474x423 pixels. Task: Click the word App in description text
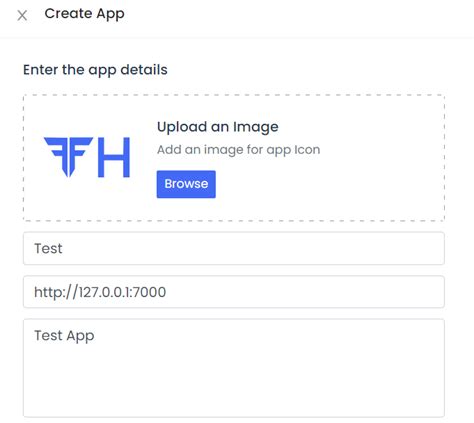click(80, 336)
